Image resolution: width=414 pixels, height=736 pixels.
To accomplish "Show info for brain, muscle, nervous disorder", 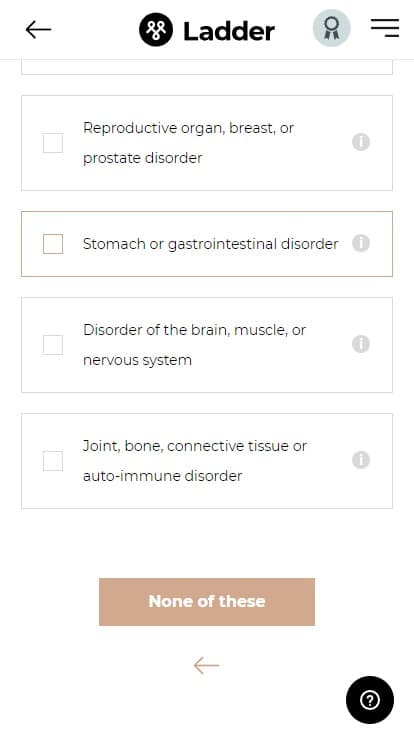I will pos(361,344).
